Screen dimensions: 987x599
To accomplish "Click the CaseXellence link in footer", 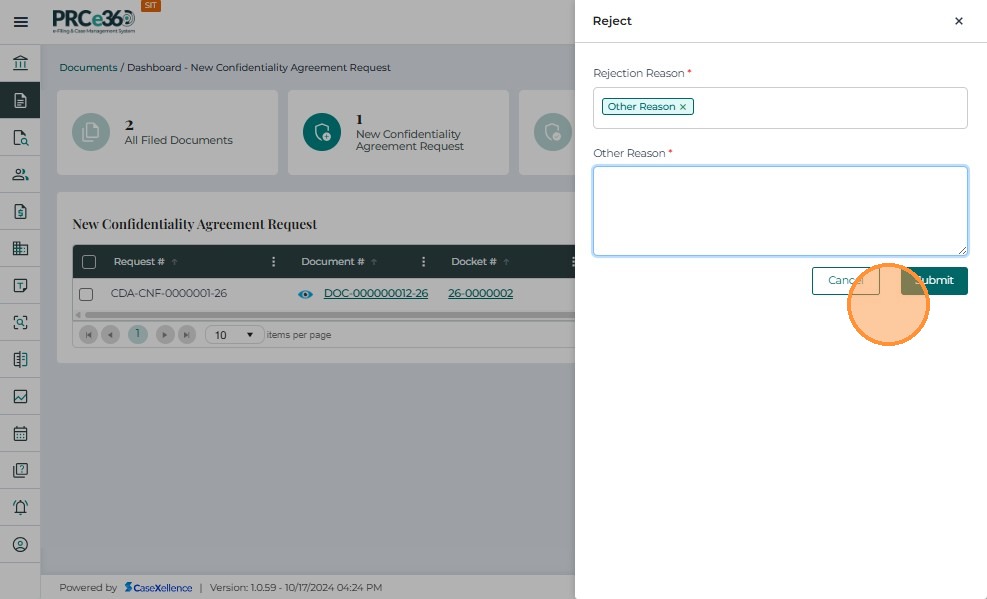I will pos(158,588).
